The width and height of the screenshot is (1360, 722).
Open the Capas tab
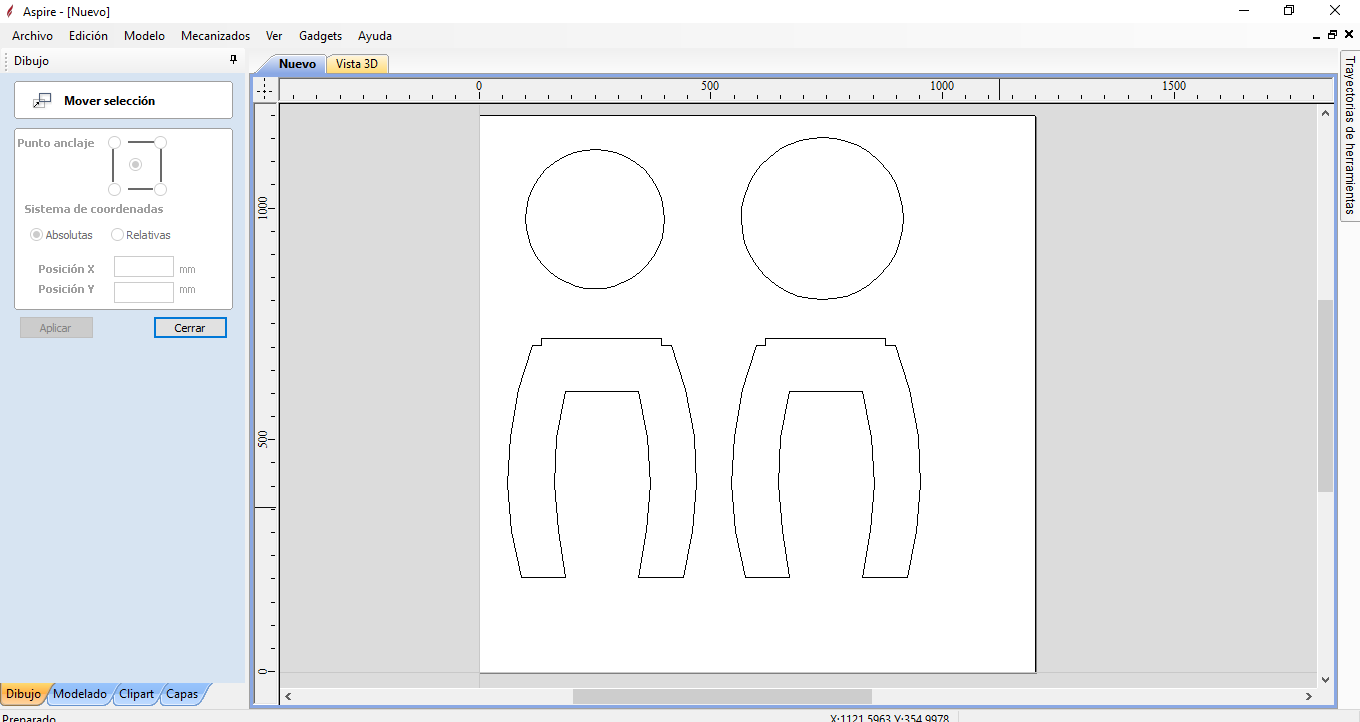coord(182,694)
